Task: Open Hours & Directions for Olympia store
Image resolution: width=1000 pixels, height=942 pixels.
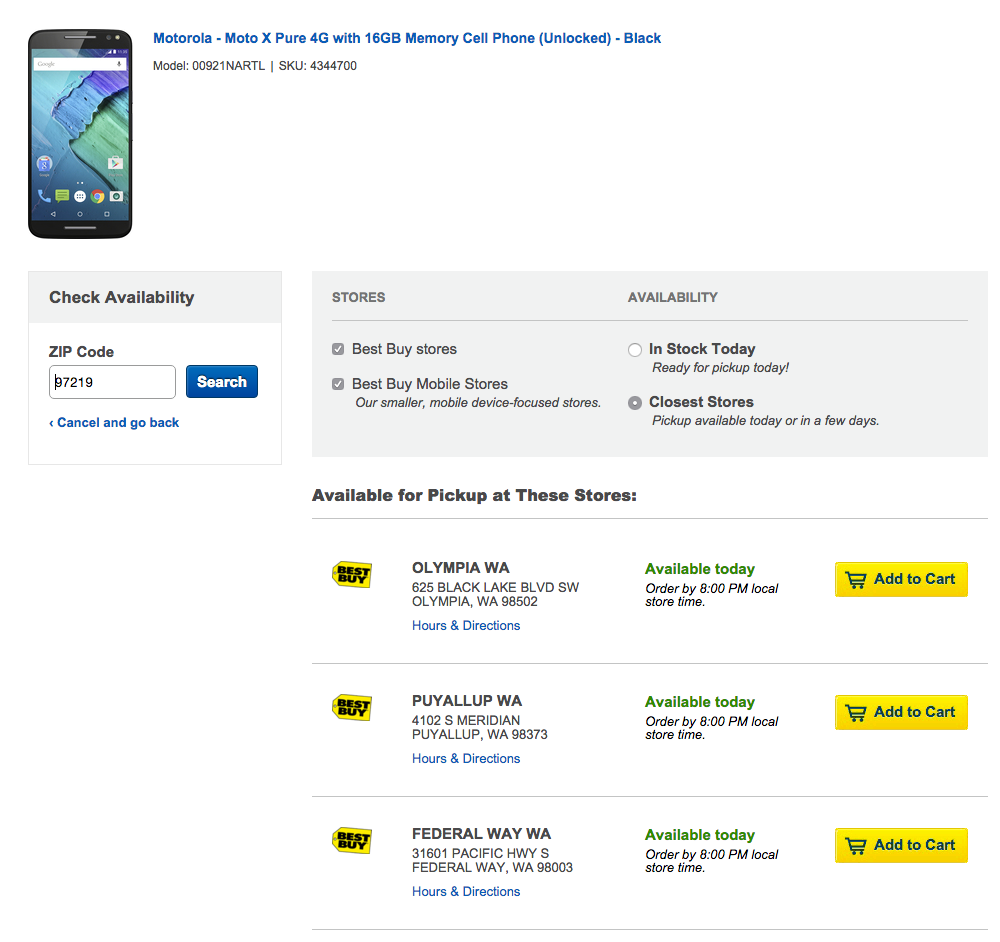Action: (466, 626)
